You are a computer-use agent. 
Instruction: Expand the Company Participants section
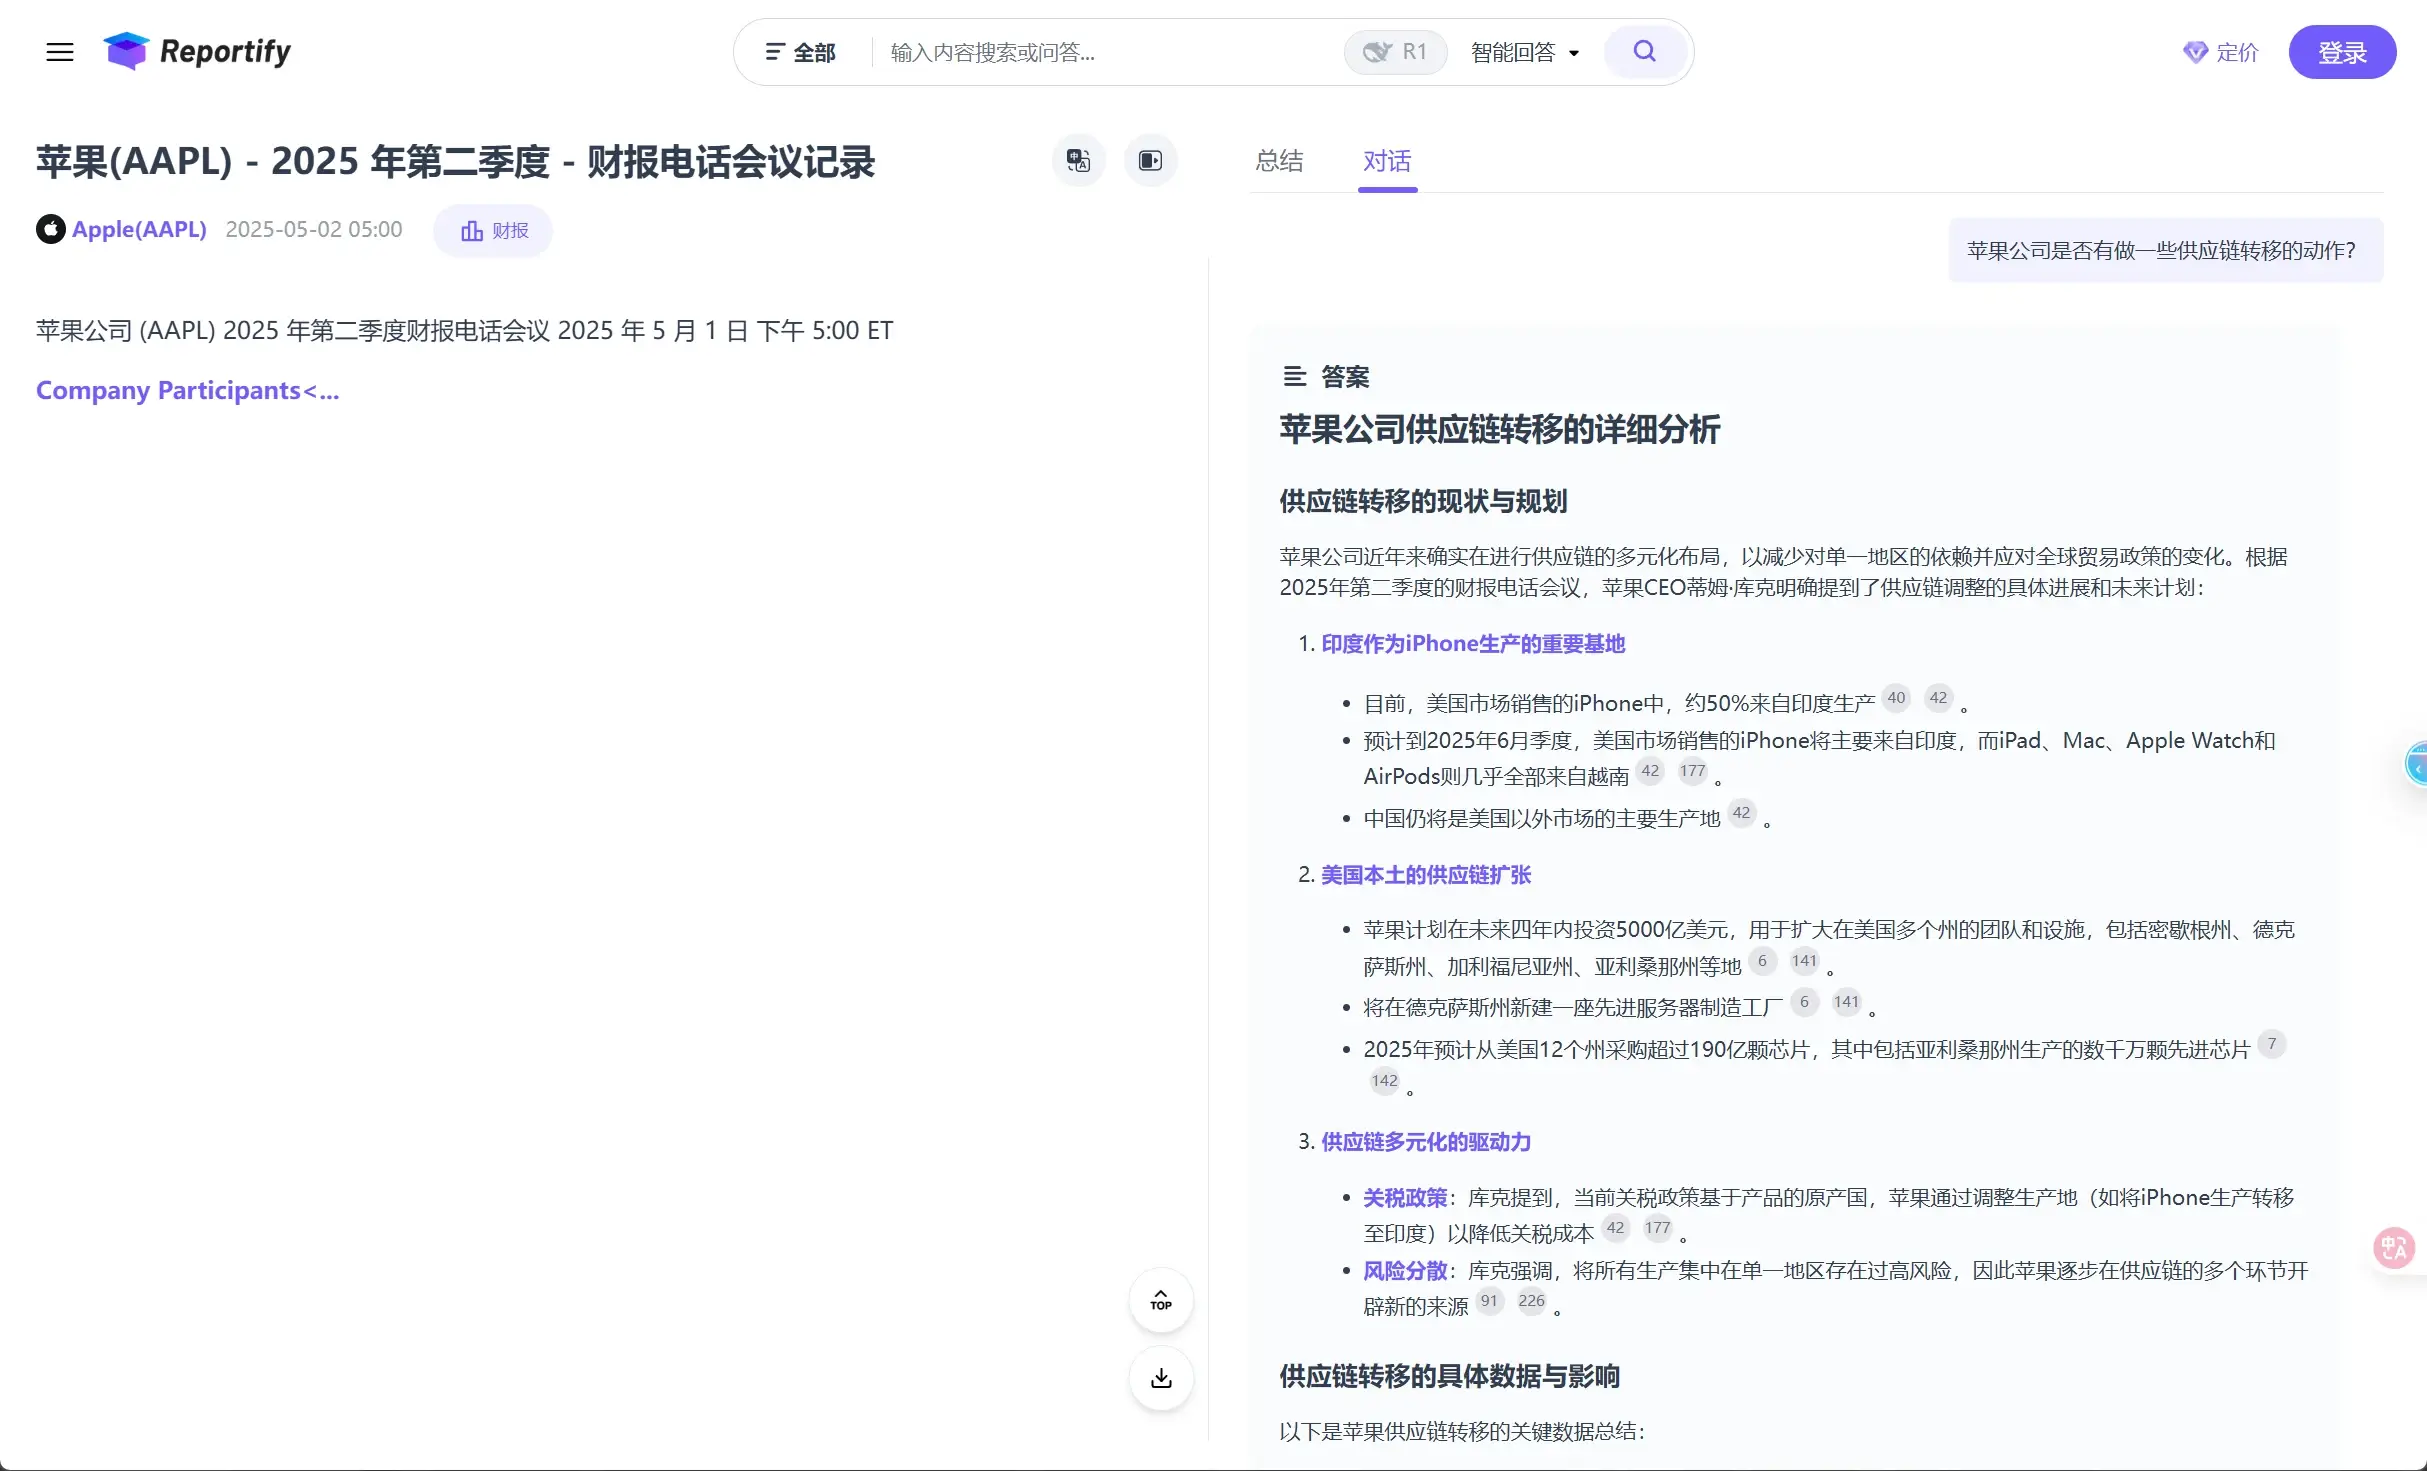pyautogui.click(x=187, y=390)
